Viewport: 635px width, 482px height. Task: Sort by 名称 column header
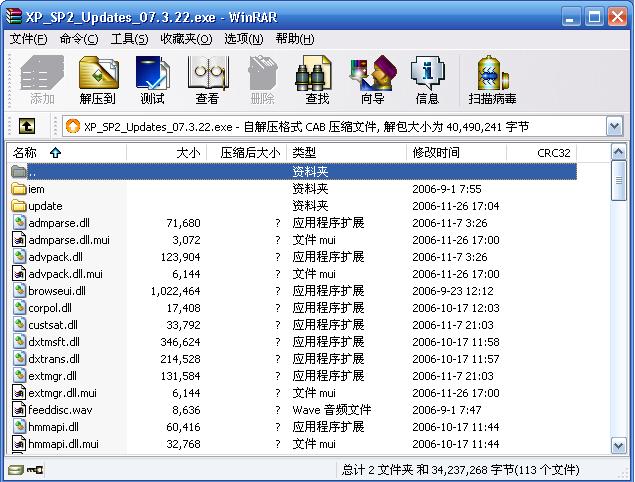click(x=66, y=153)
